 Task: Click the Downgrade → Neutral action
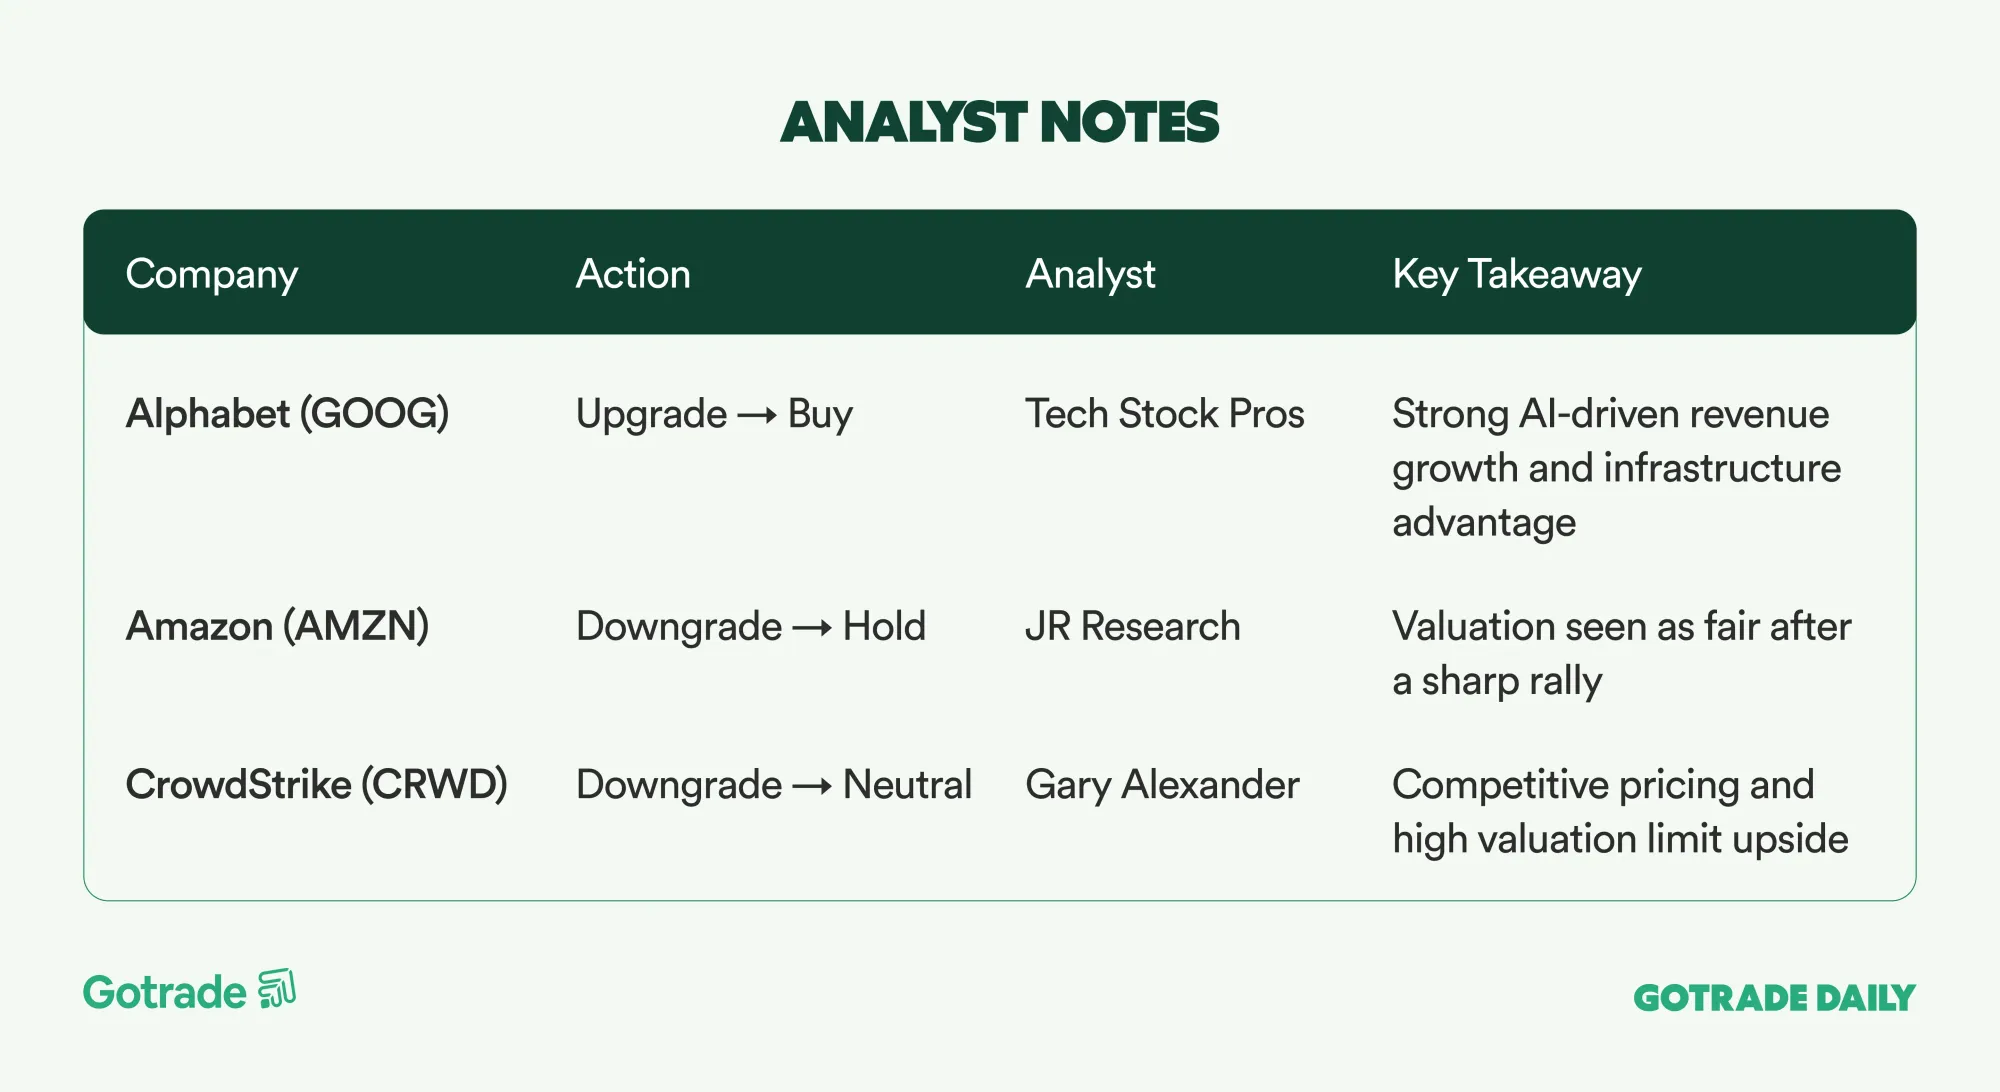(774, 785)
